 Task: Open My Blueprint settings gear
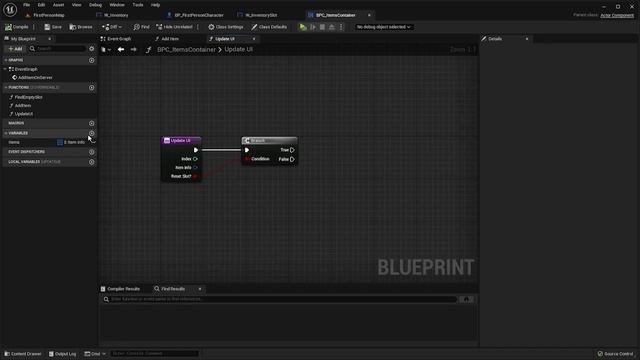point(92,49)
